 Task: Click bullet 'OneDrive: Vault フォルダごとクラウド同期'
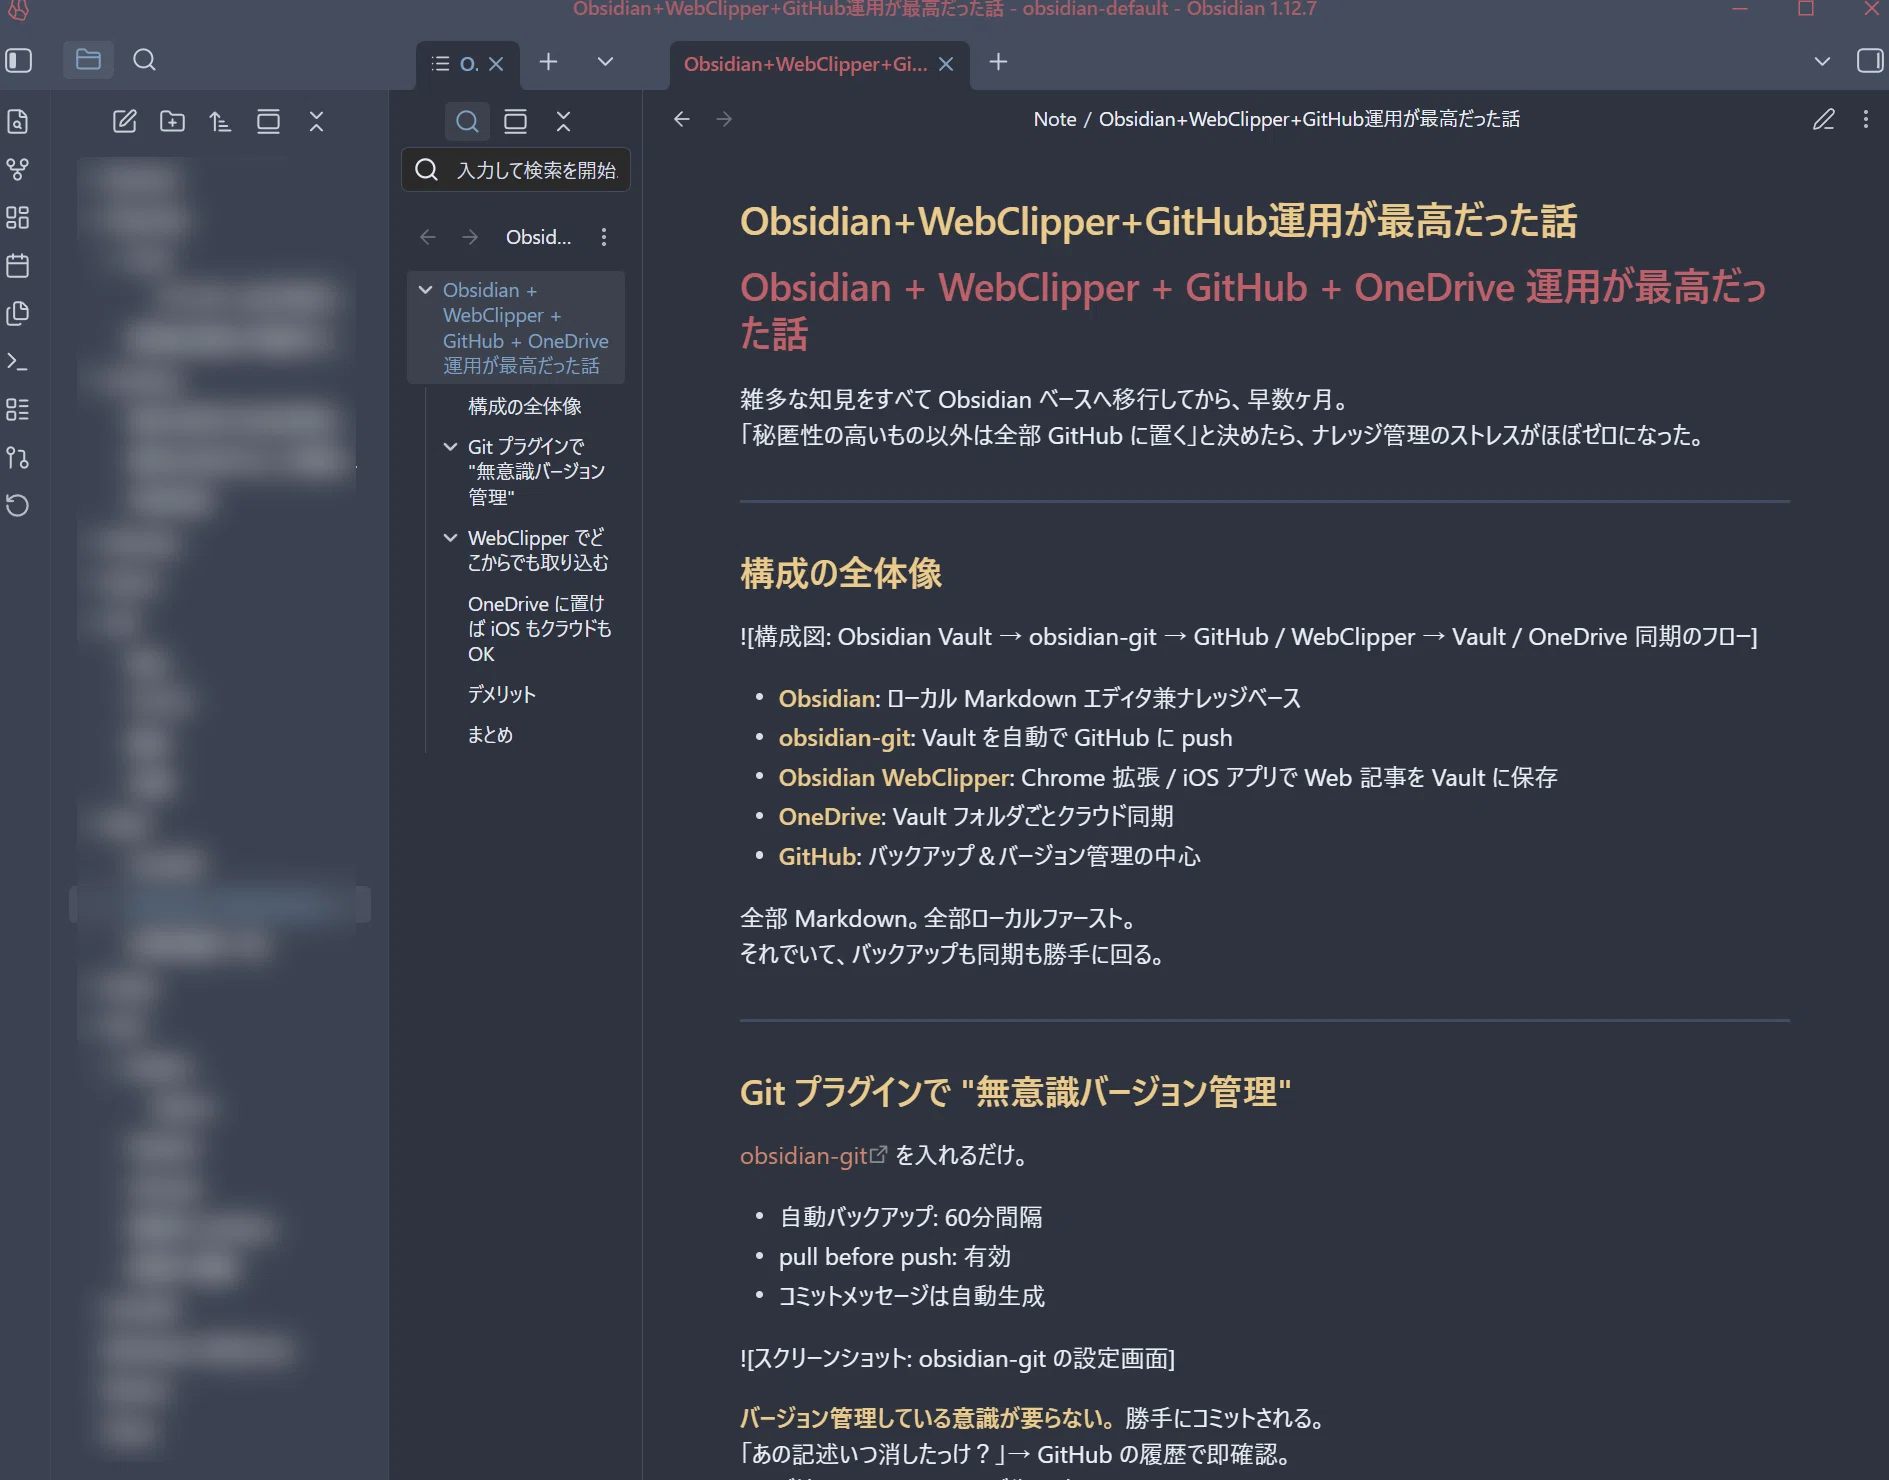[976, 817]
